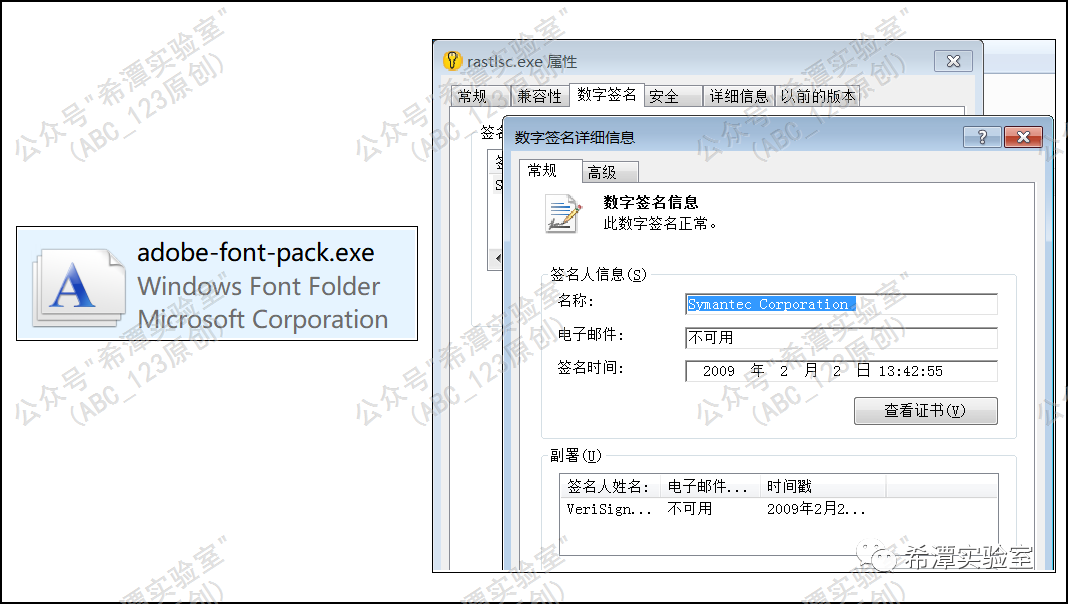This screenshot has width=1068, height=604.
Task: Click the 查看证书(V) button
Action: click(926, 411)
